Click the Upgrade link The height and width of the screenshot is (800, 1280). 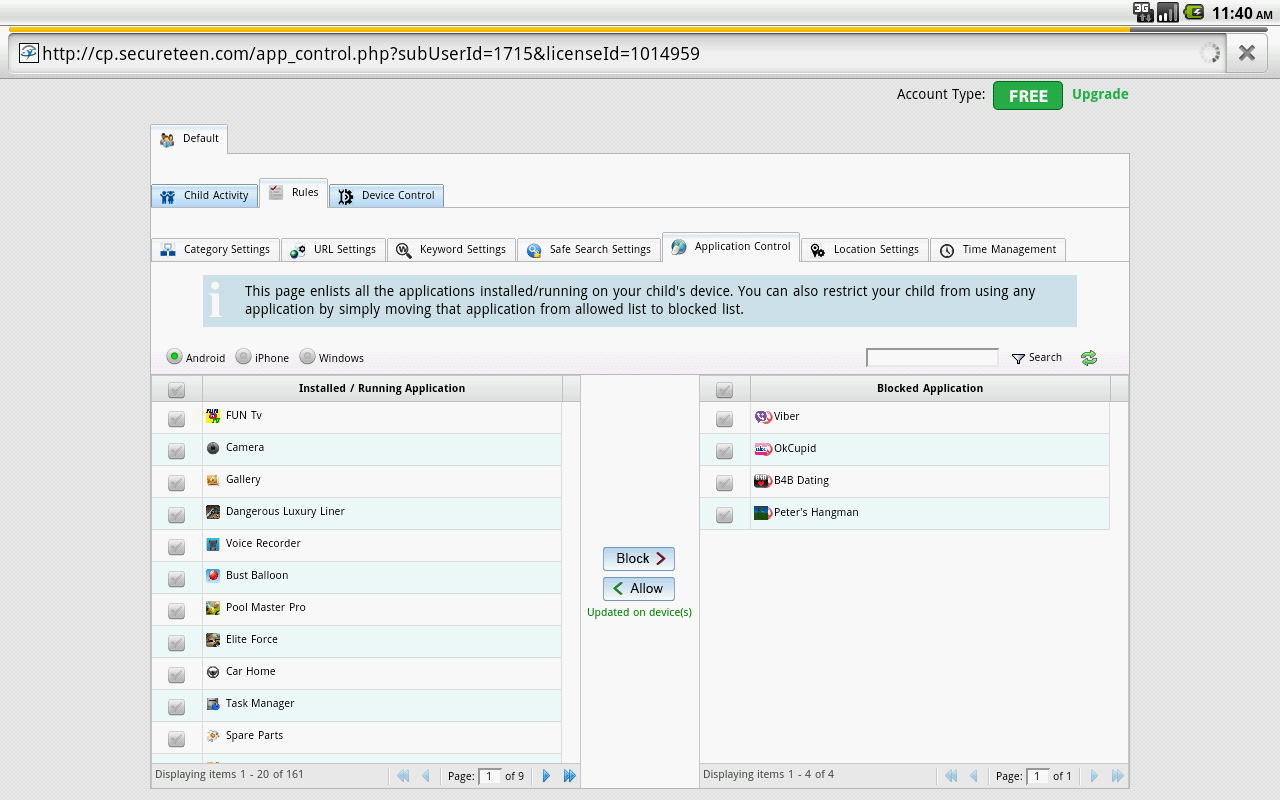[x=1100, y=94]
